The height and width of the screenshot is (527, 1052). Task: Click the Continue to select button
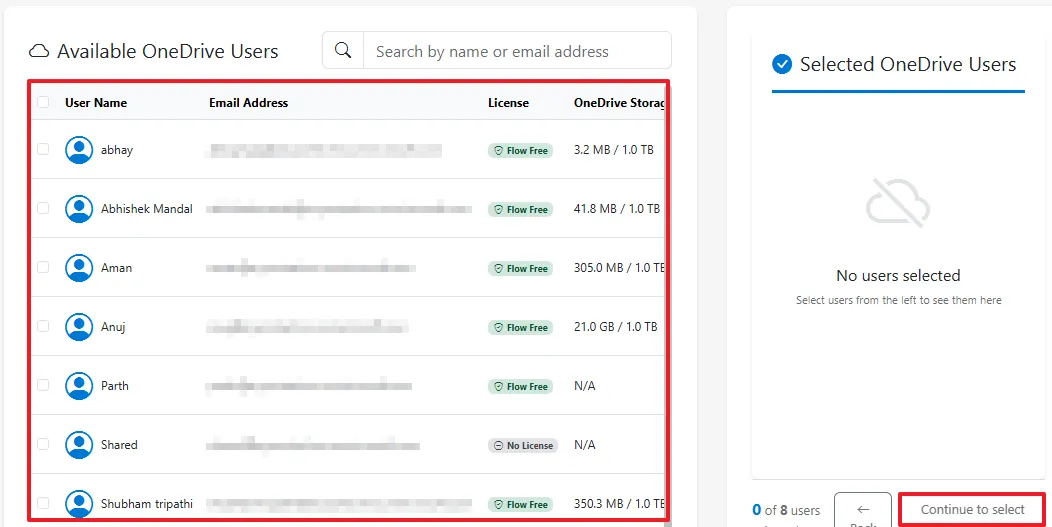(x=972, y=510)
